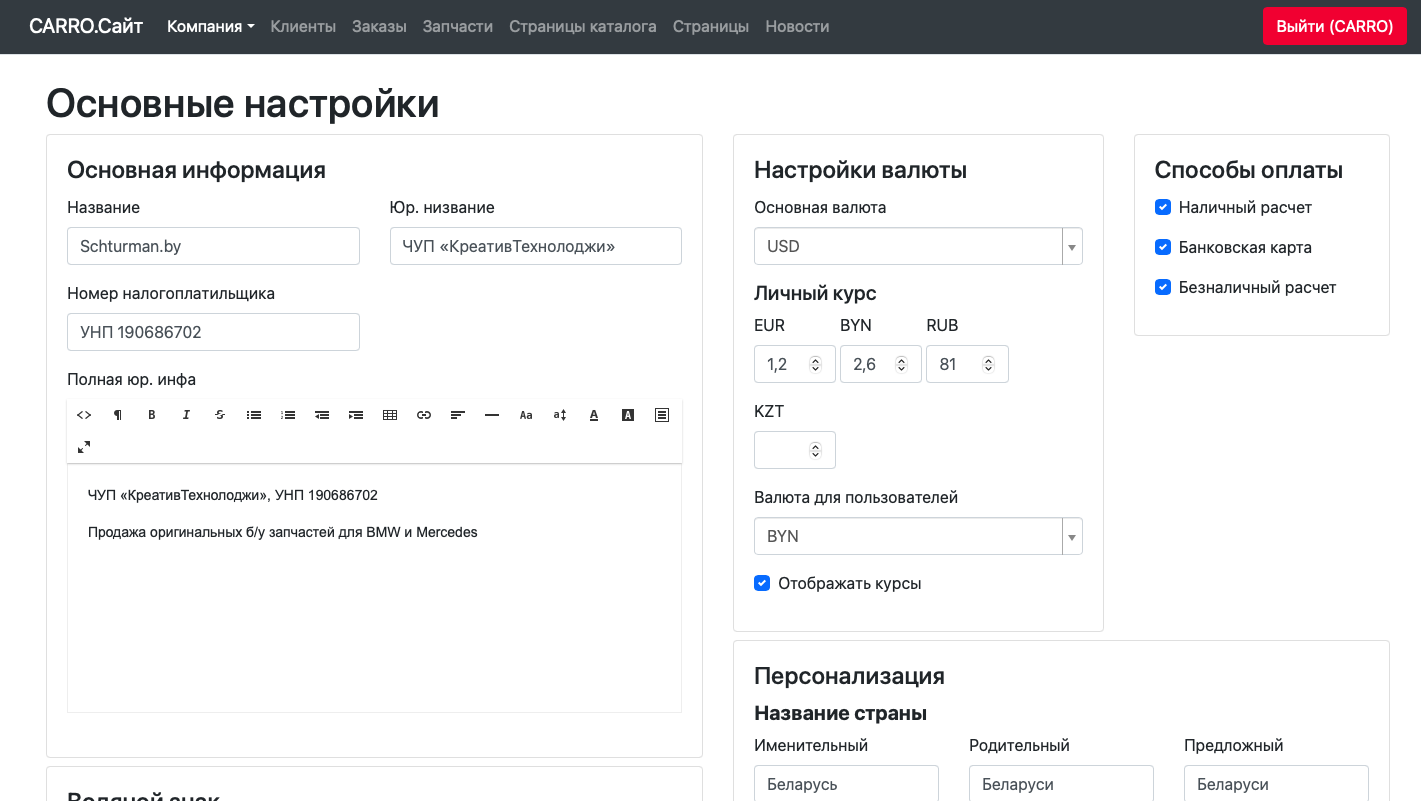Go to the Заказы section

(379, 27)
